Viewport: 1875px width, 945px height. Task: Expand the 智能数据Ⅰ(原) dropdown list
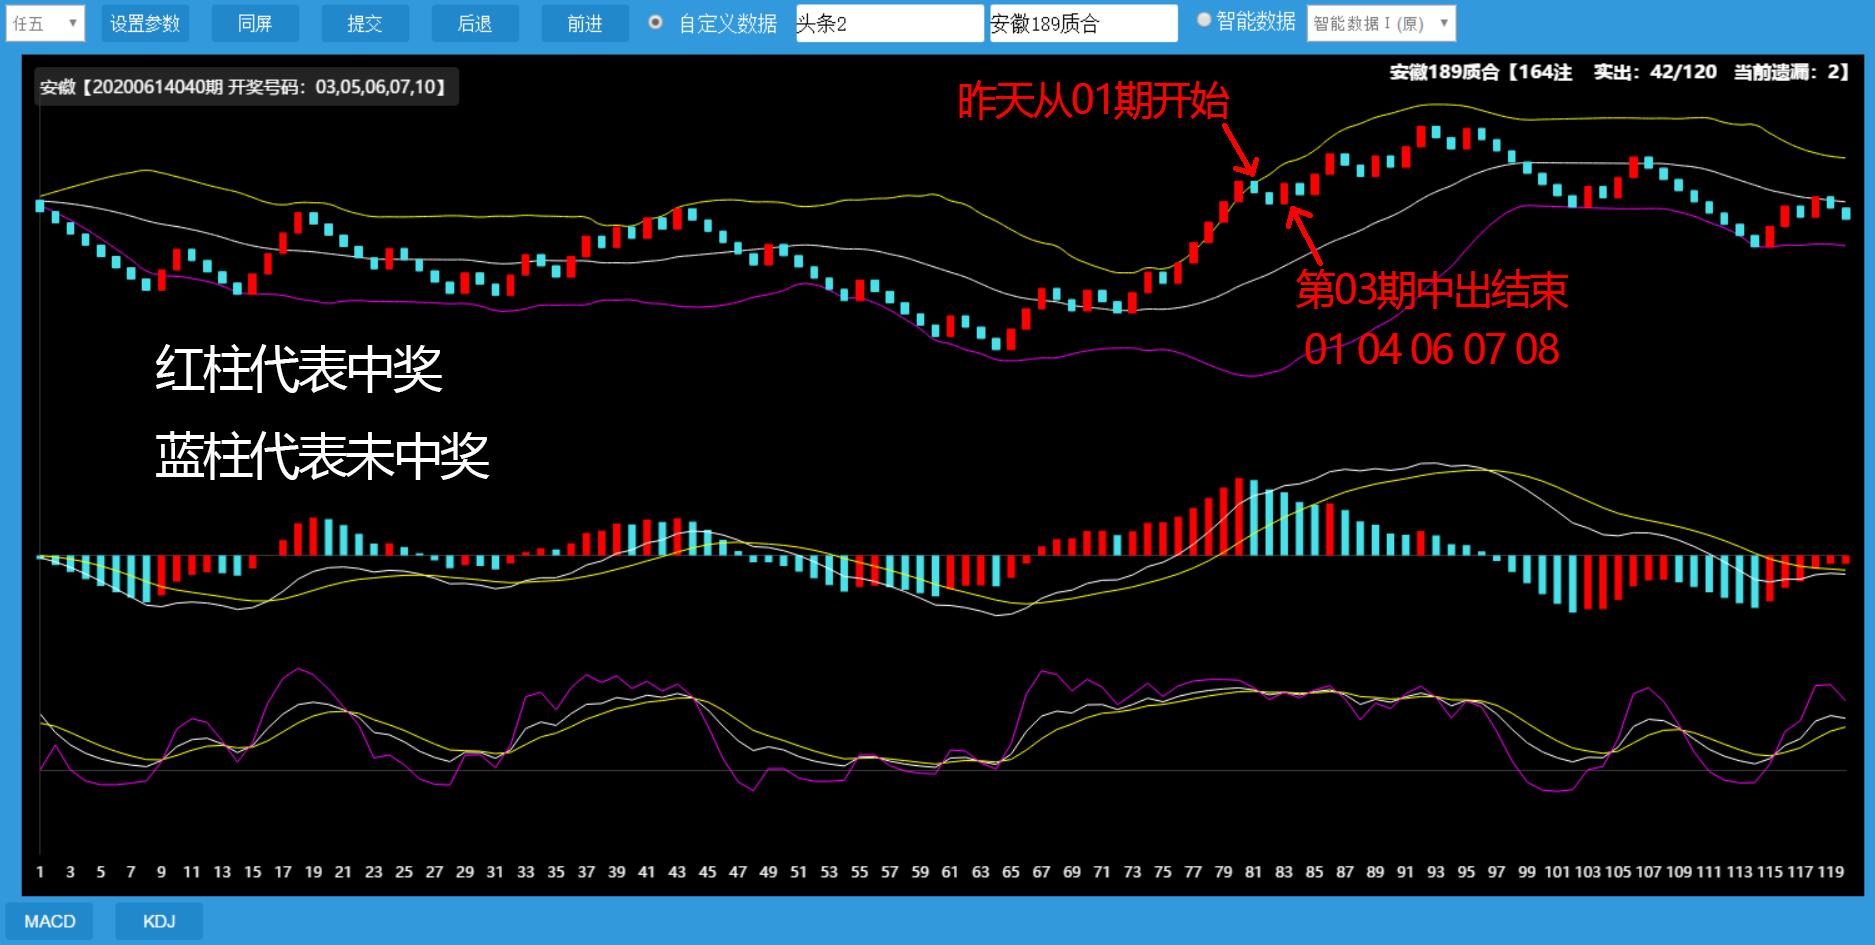(1381, 24)
